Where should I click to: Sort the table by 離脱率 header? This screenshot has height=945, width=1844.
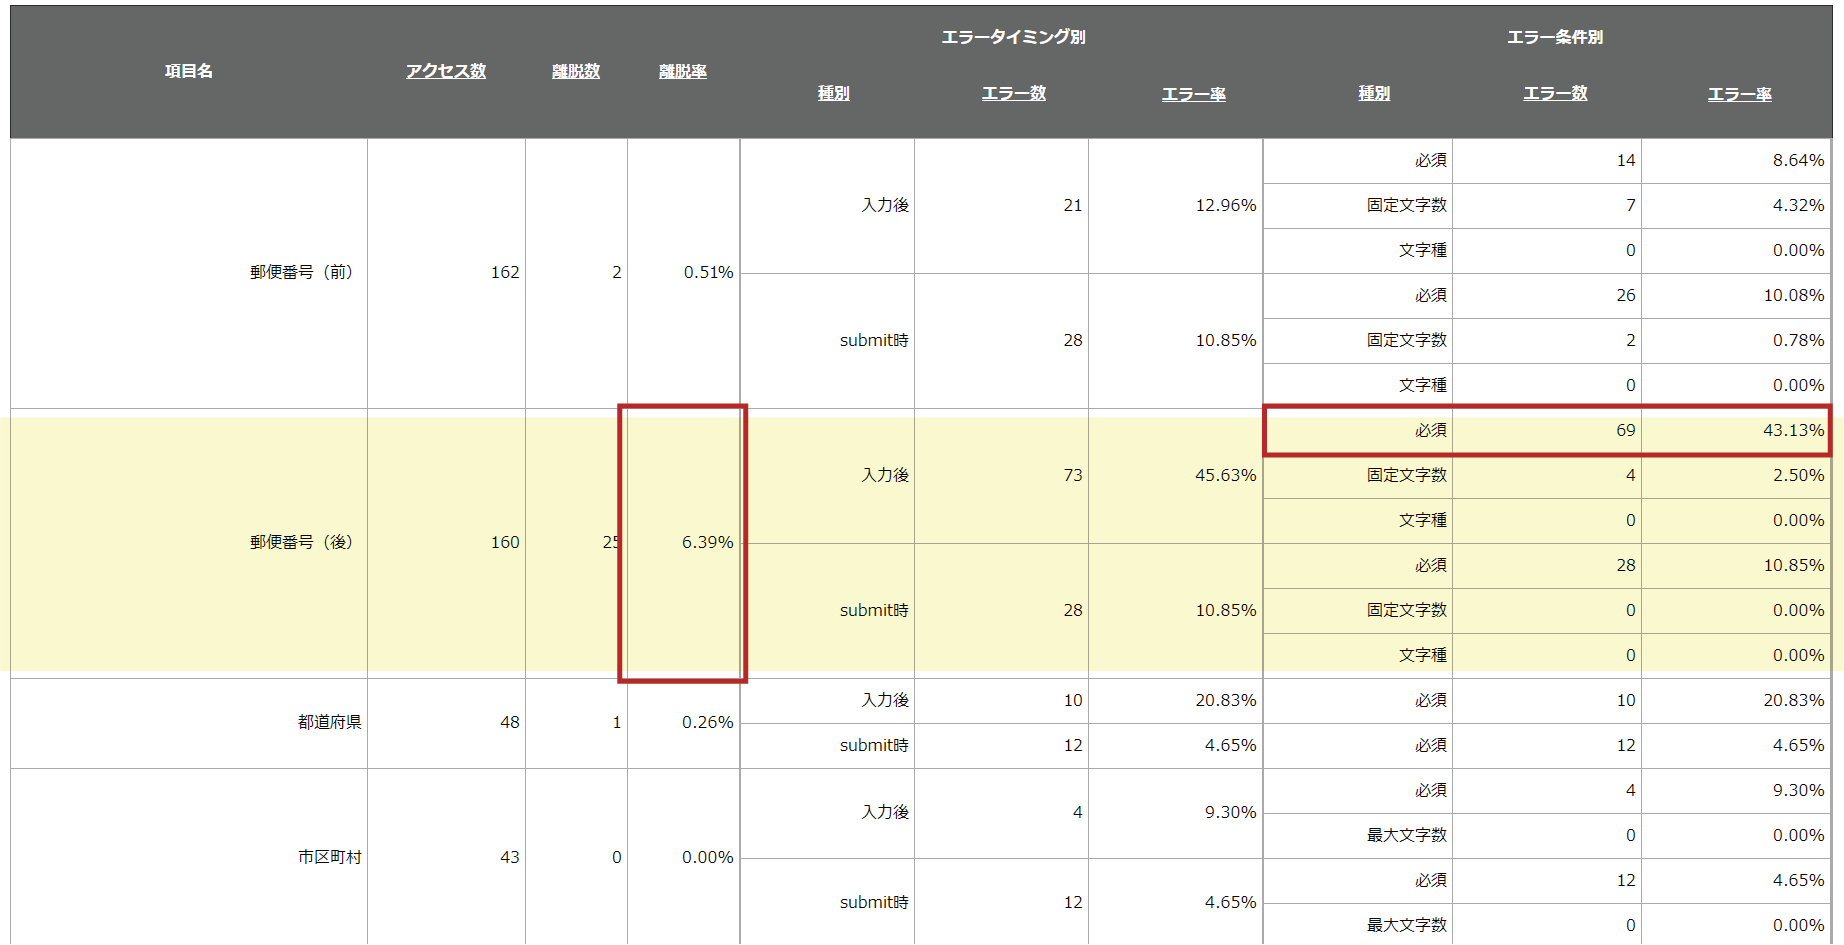click(683, 71)
